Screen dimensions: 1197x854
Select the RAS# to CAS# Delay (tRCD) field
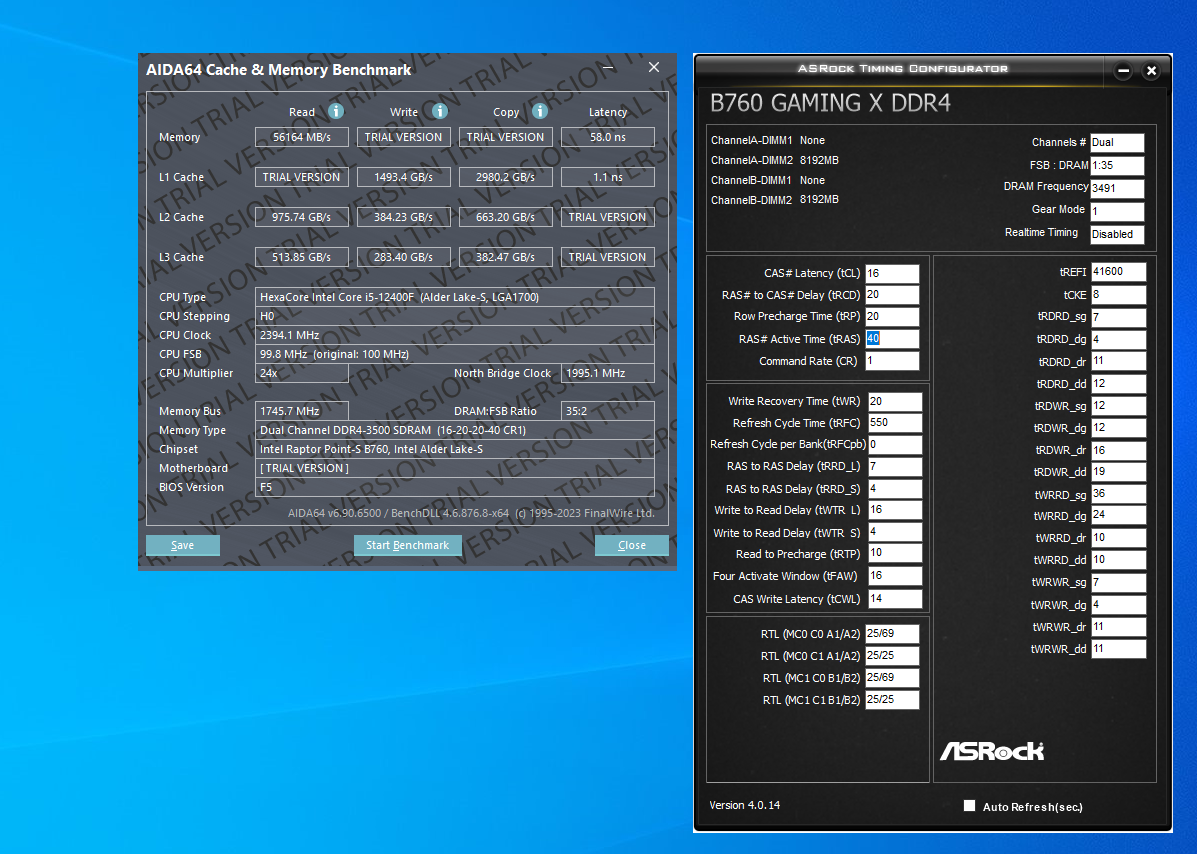pyautogui.click(x=892, y=295)
